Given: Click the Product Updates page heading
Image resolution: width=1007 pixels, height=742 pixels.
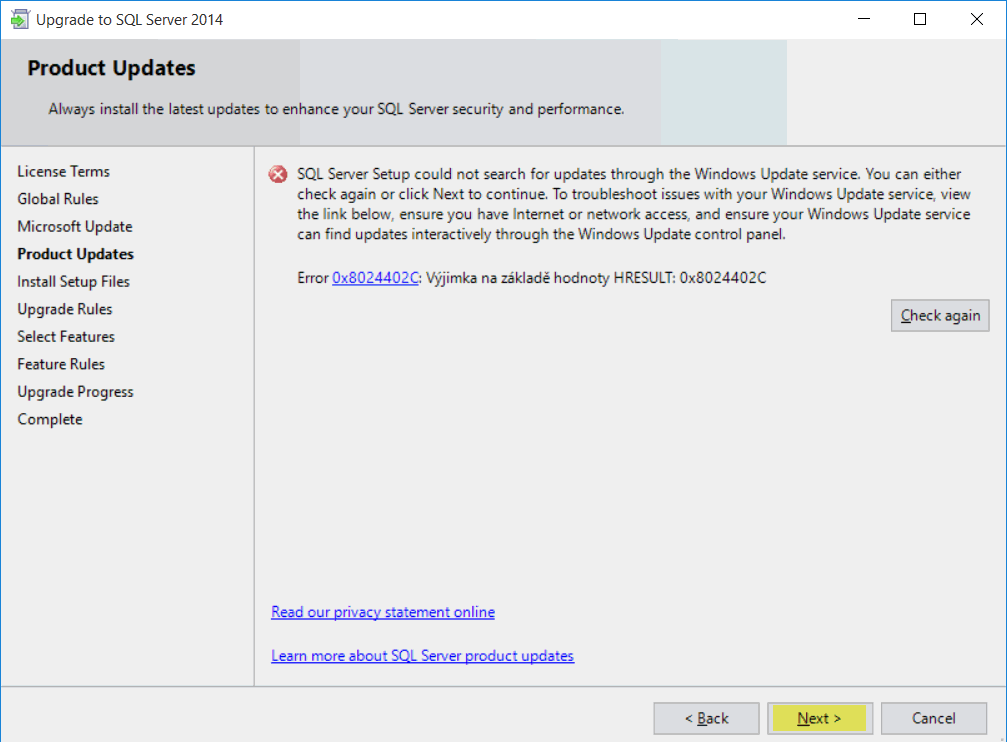Looking at the screenshot, I should (x=111, y=68).
